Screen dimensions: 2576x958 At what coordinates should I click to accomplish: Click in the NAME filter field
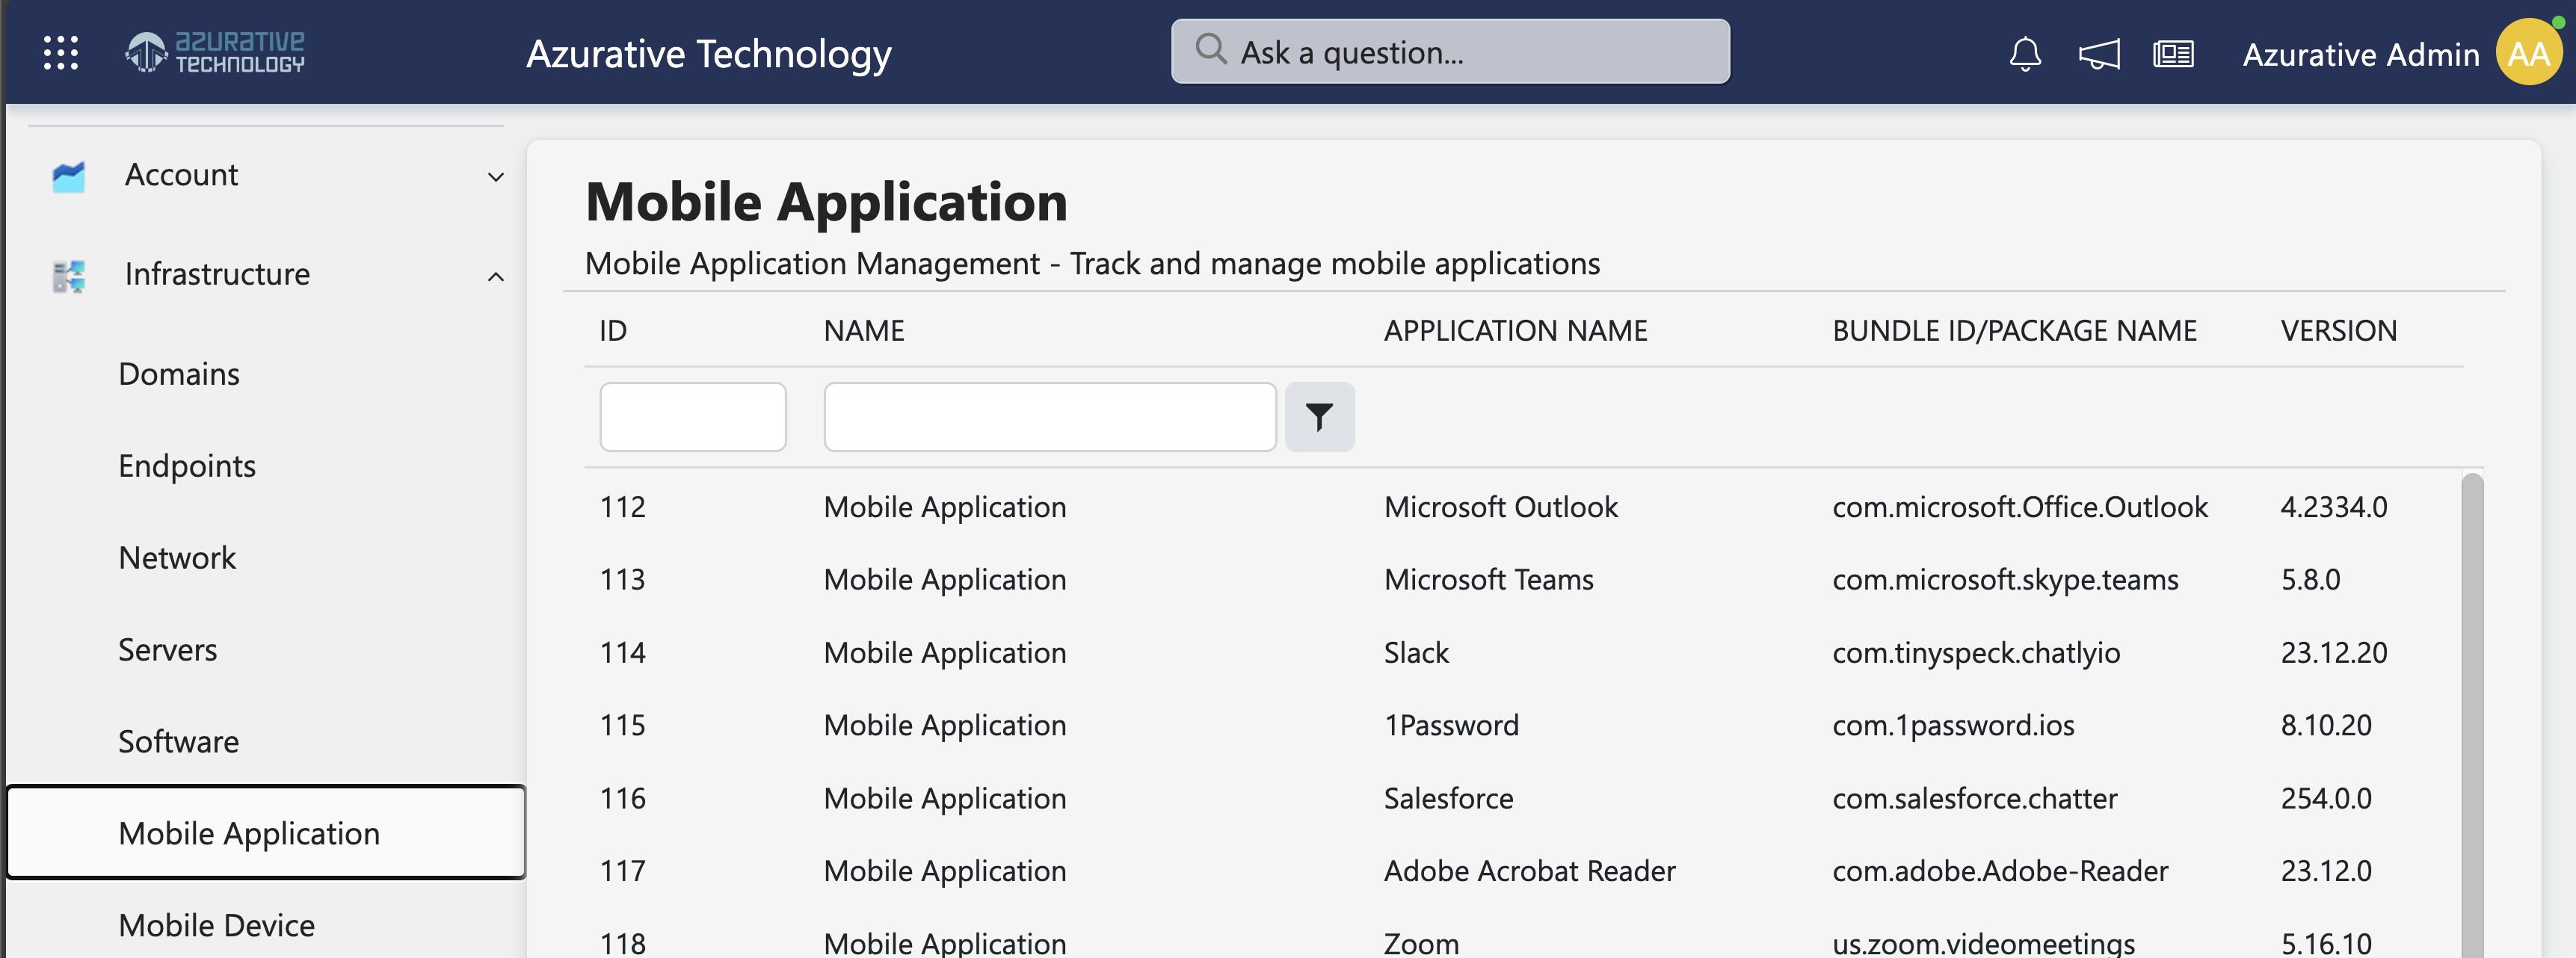[x=1048, y=415]
